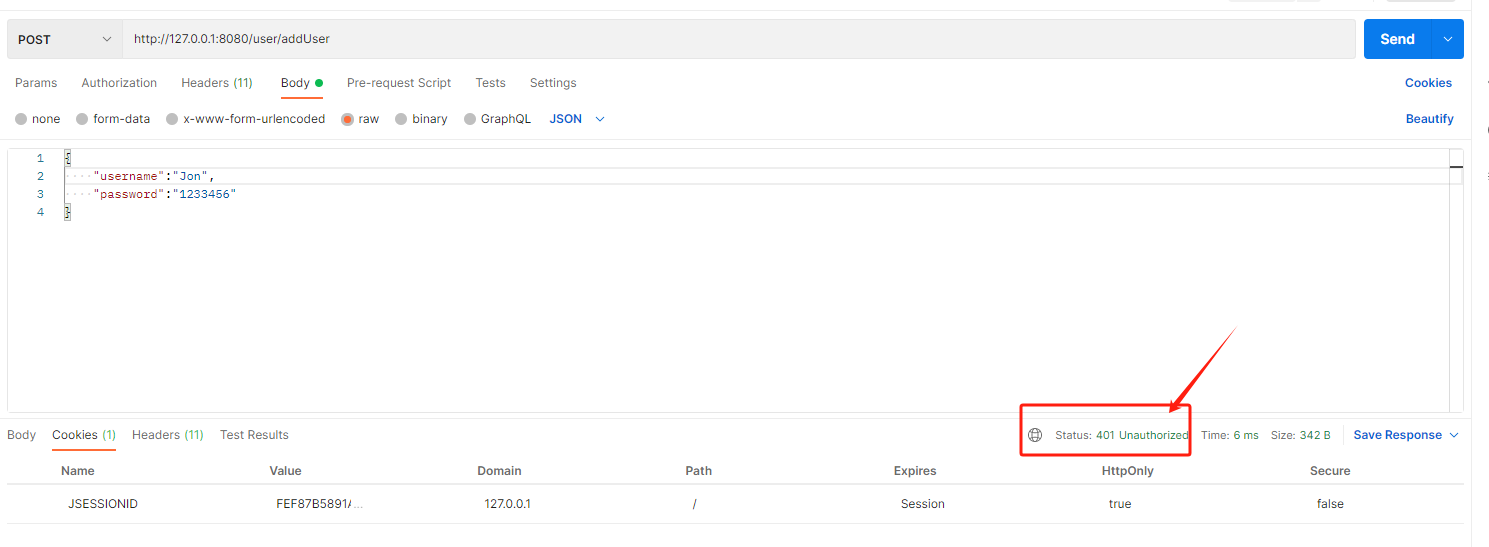Open the Pre-request Script tab

coord(399,83)
